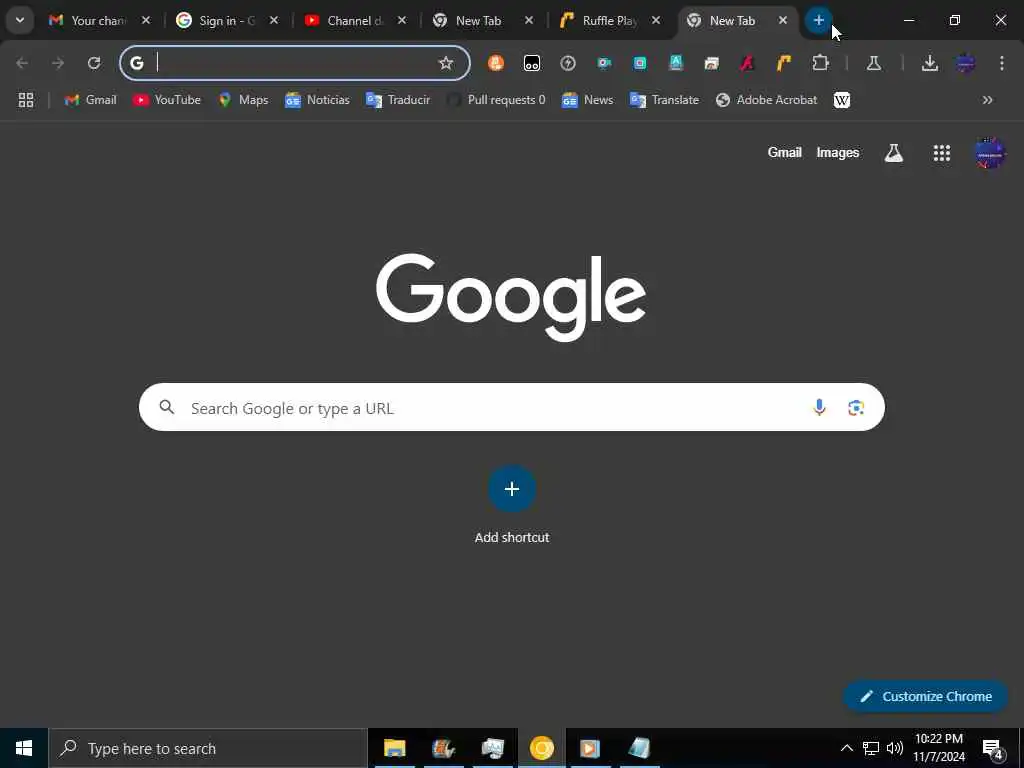Click the teal square screenshot extension icon
1024x768 pixels.
[640, 63]
